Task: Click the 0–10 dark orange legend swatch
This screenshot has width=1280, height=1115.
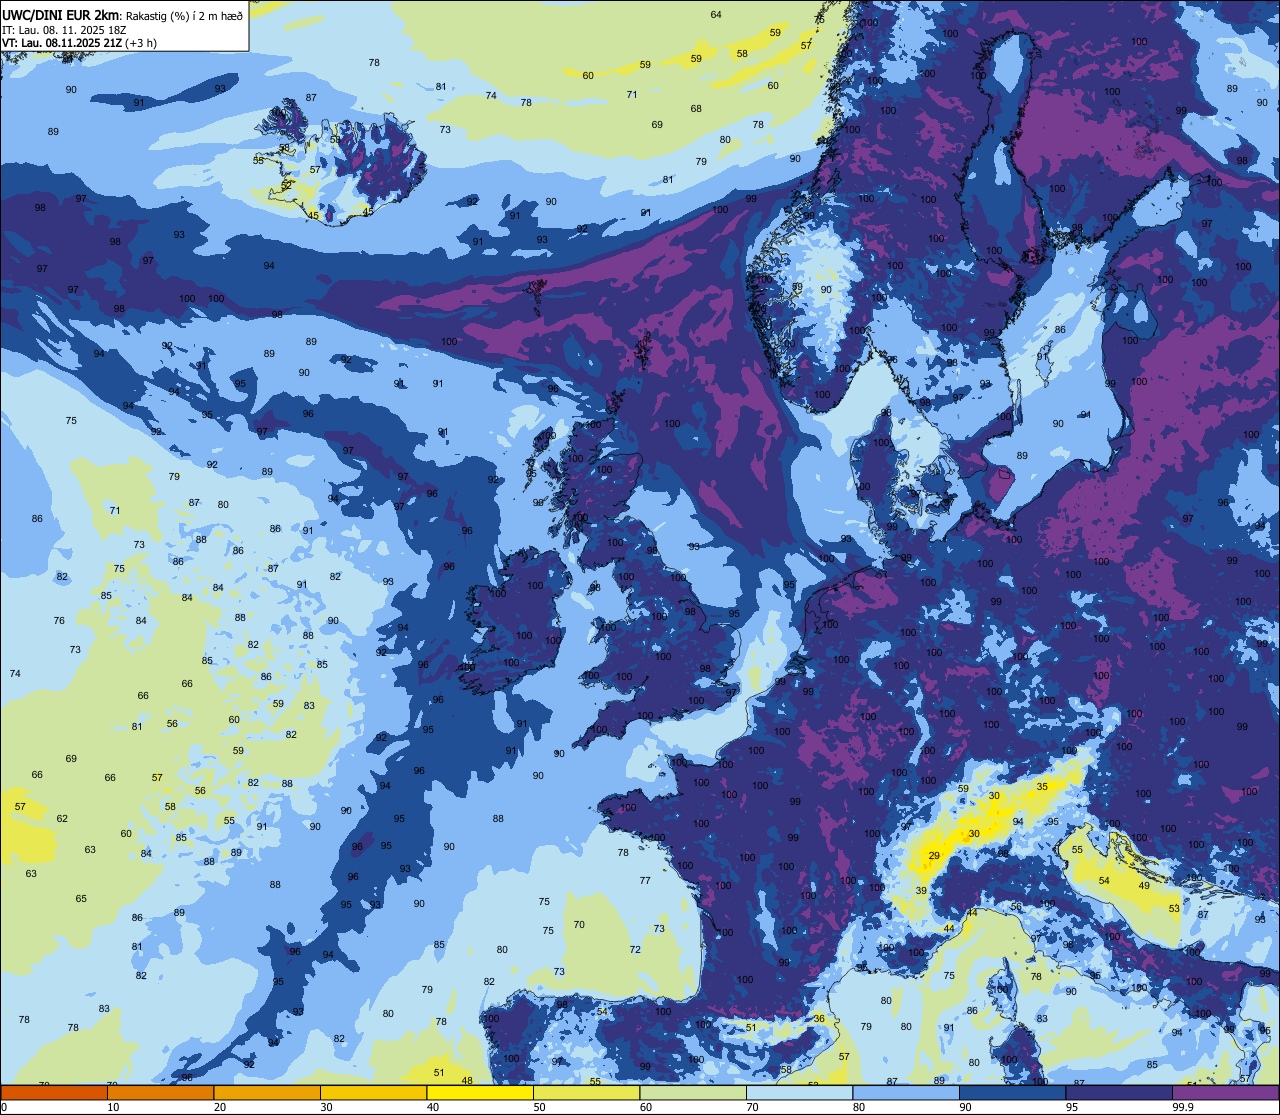Action: 54,1092
